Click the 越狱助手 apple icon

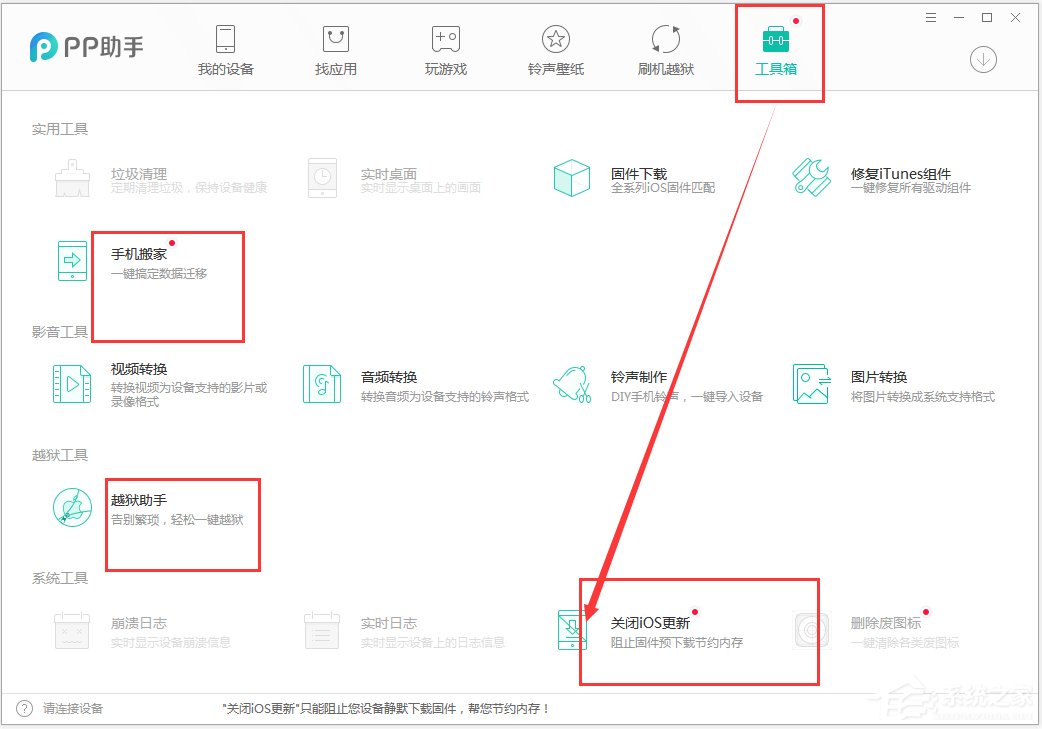click(x=72, y=507)
